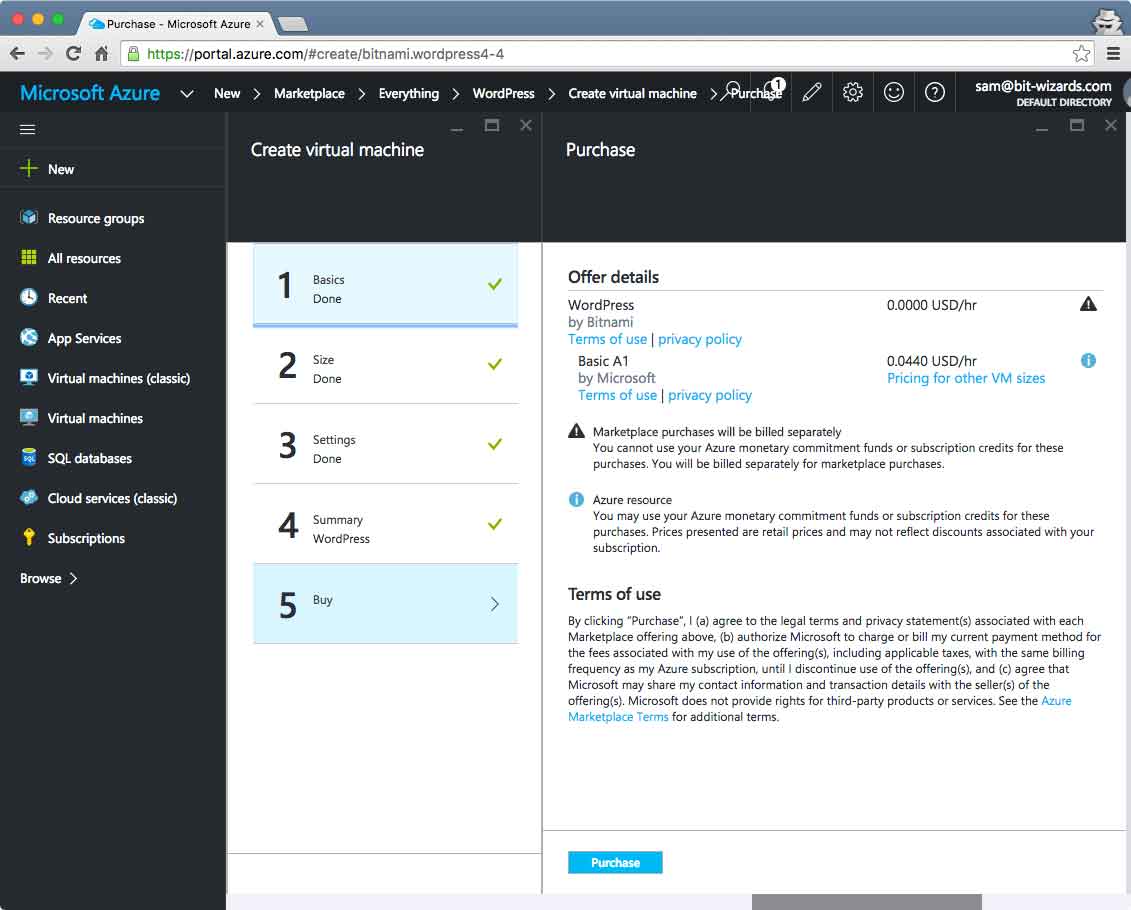1131x910 pixels.
Task: Reload the page with the refresh icon
Action: click(x=73, y=53)
